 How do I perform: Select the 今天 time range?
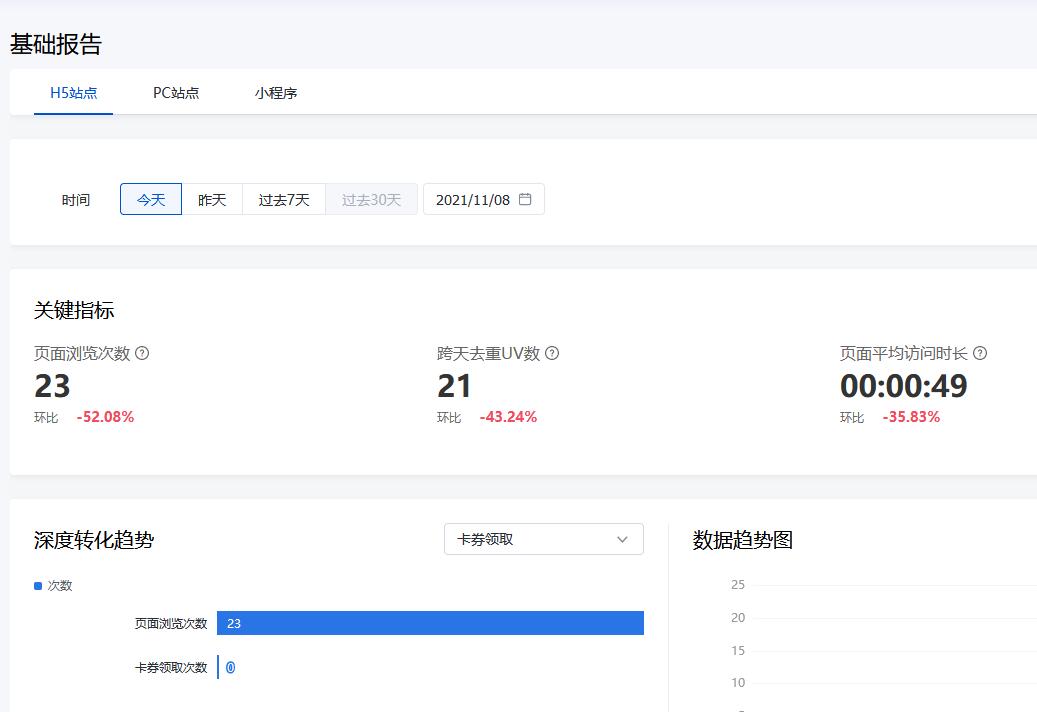click(x=151, y=199)
